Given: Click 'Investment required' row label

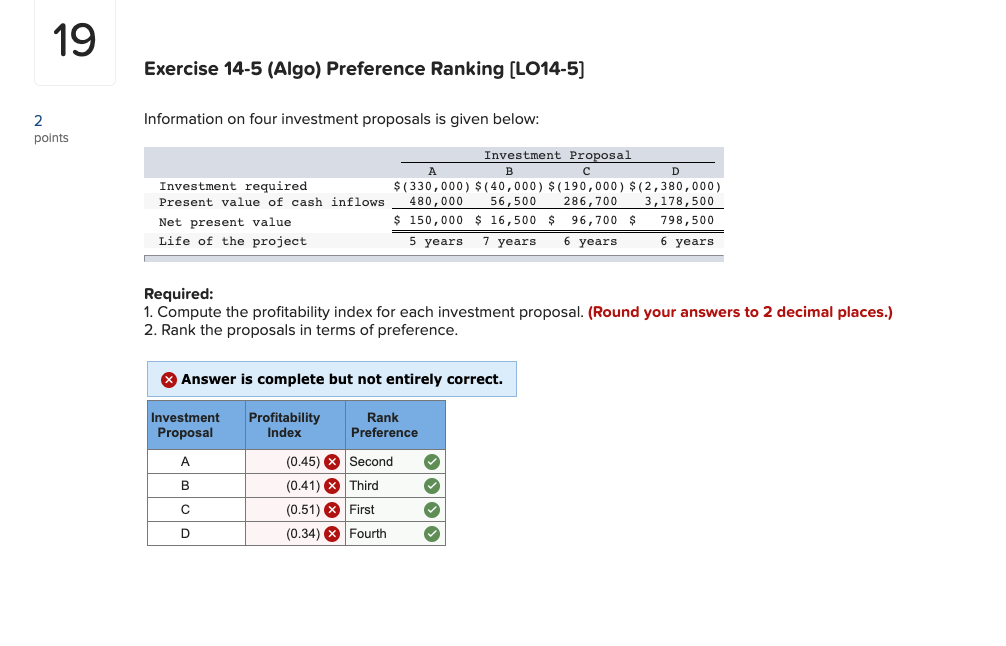Looking at the screenshot, I should pyautogui.click(x=233, y=186).
